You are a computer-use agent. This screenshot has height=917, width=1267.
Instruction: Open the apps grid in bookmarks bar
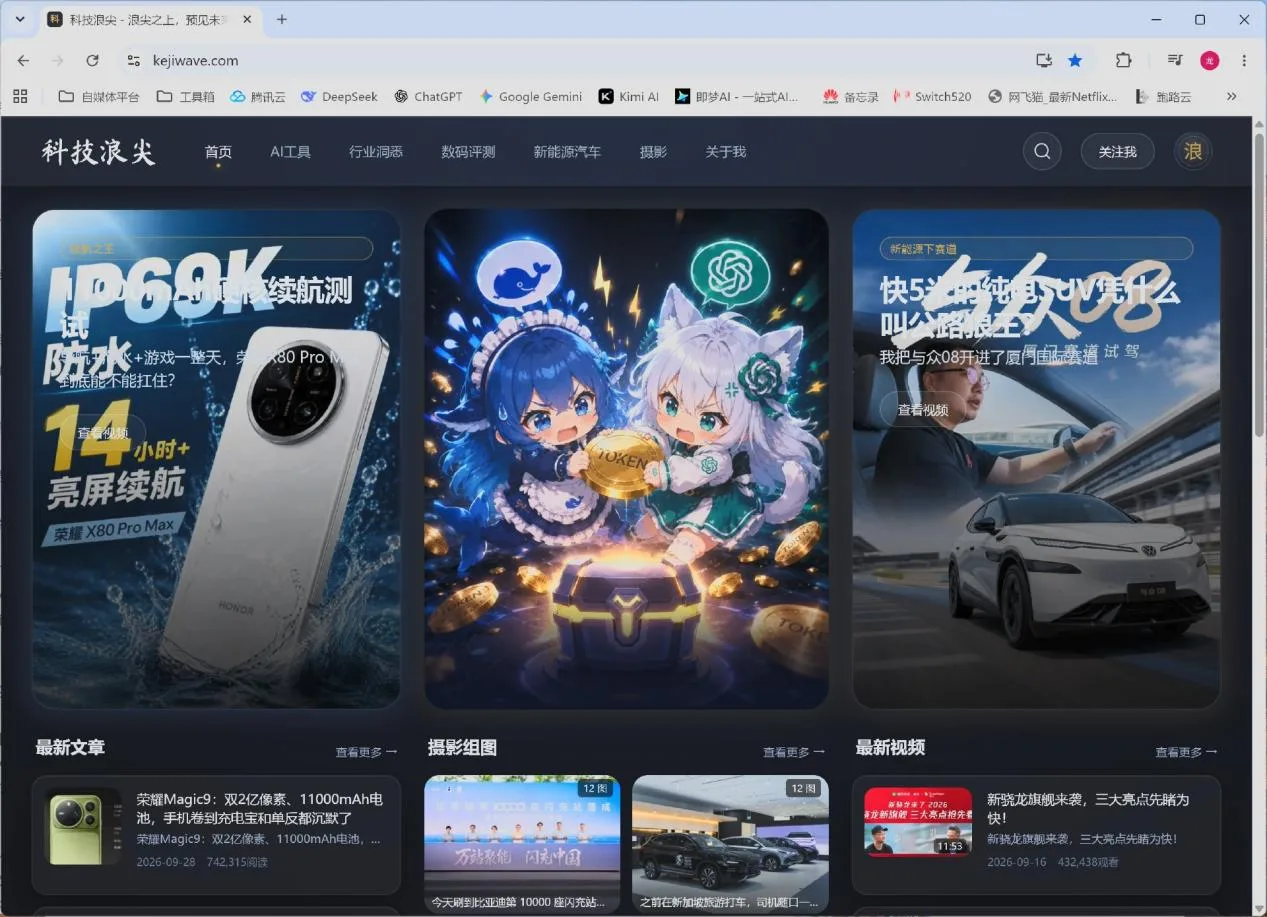click(20, 96)
